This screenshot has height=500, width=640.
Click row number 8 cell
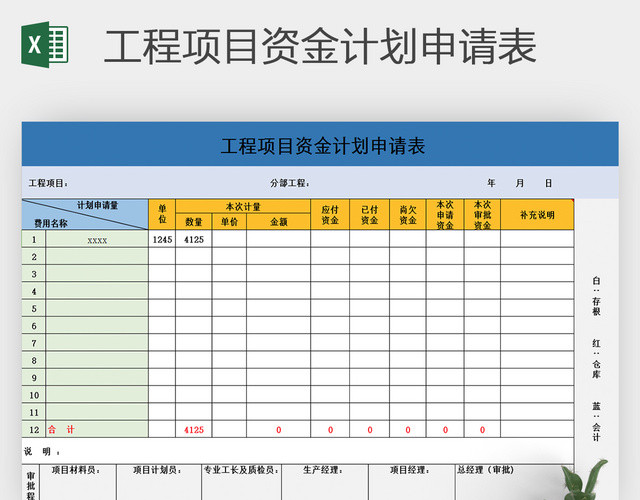(x=34, y=360)
